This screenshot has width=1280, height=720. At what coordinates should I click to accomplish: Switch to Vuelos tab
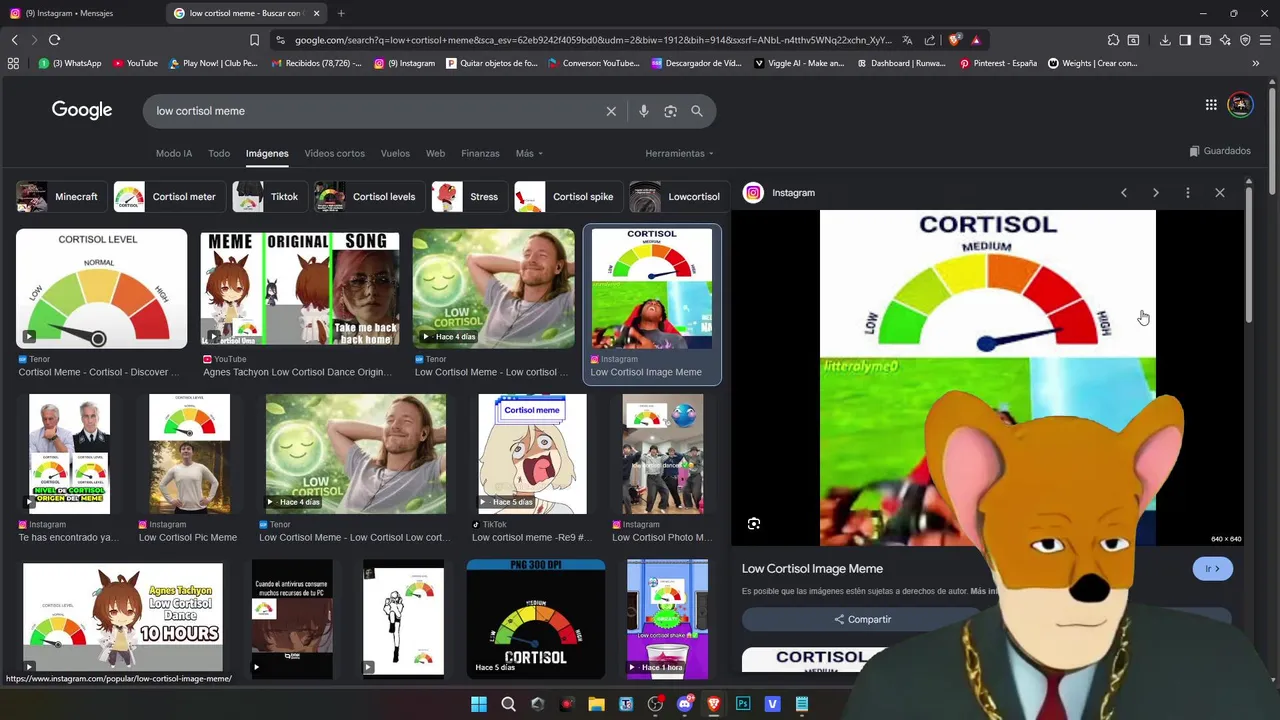tap(395, 153)
